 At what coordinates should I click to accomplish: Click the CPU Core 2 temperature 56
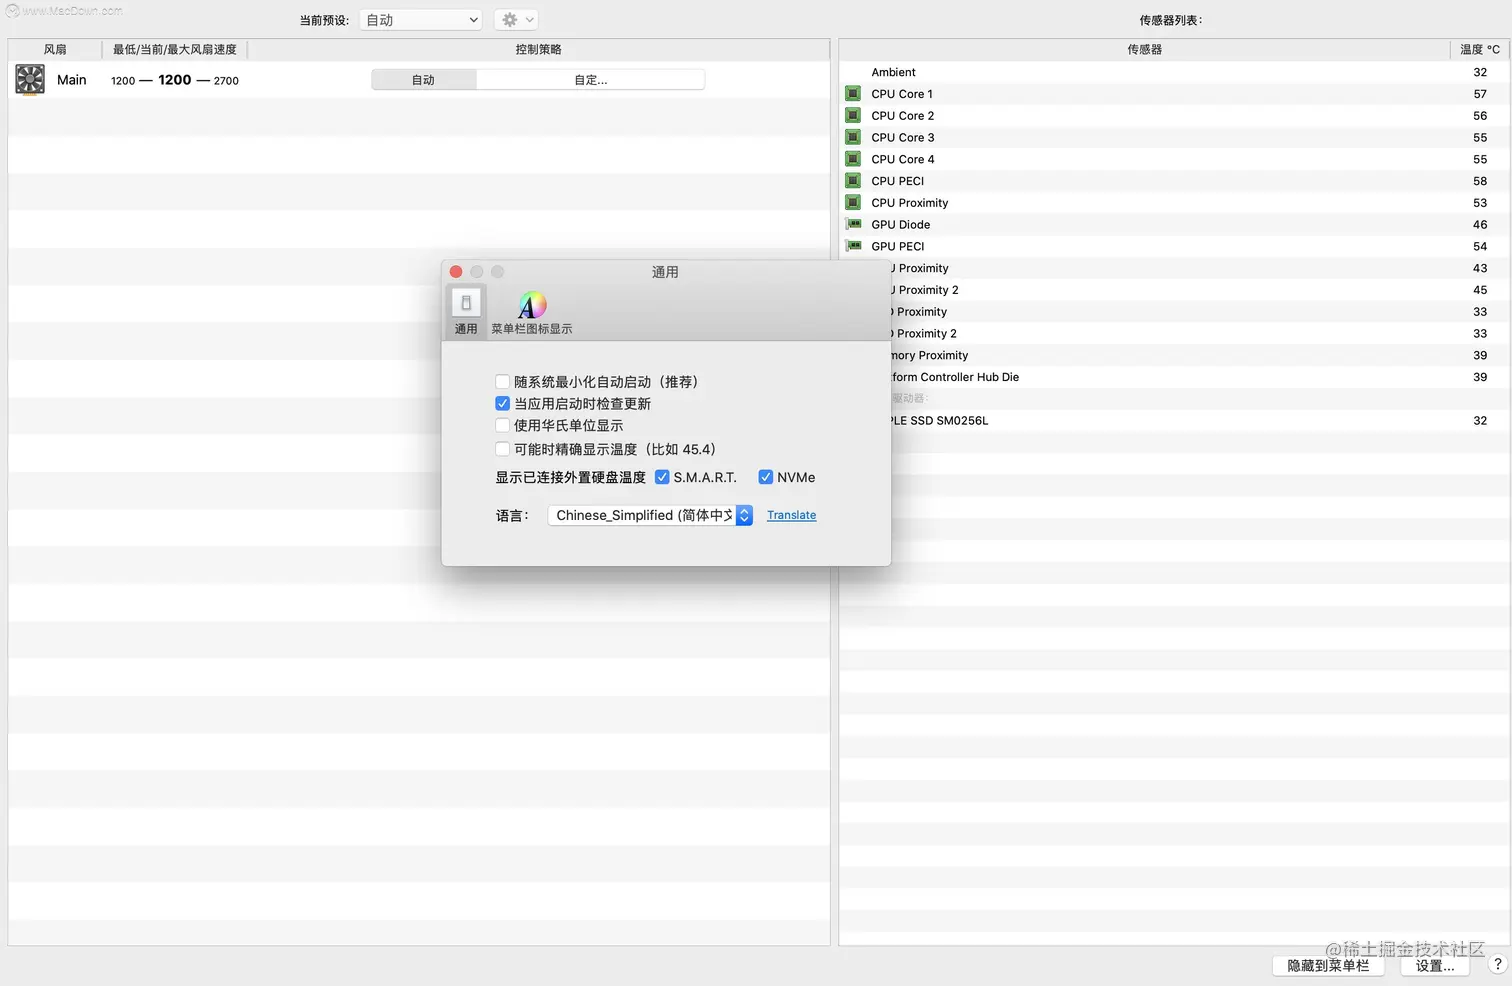[1480, 116]
